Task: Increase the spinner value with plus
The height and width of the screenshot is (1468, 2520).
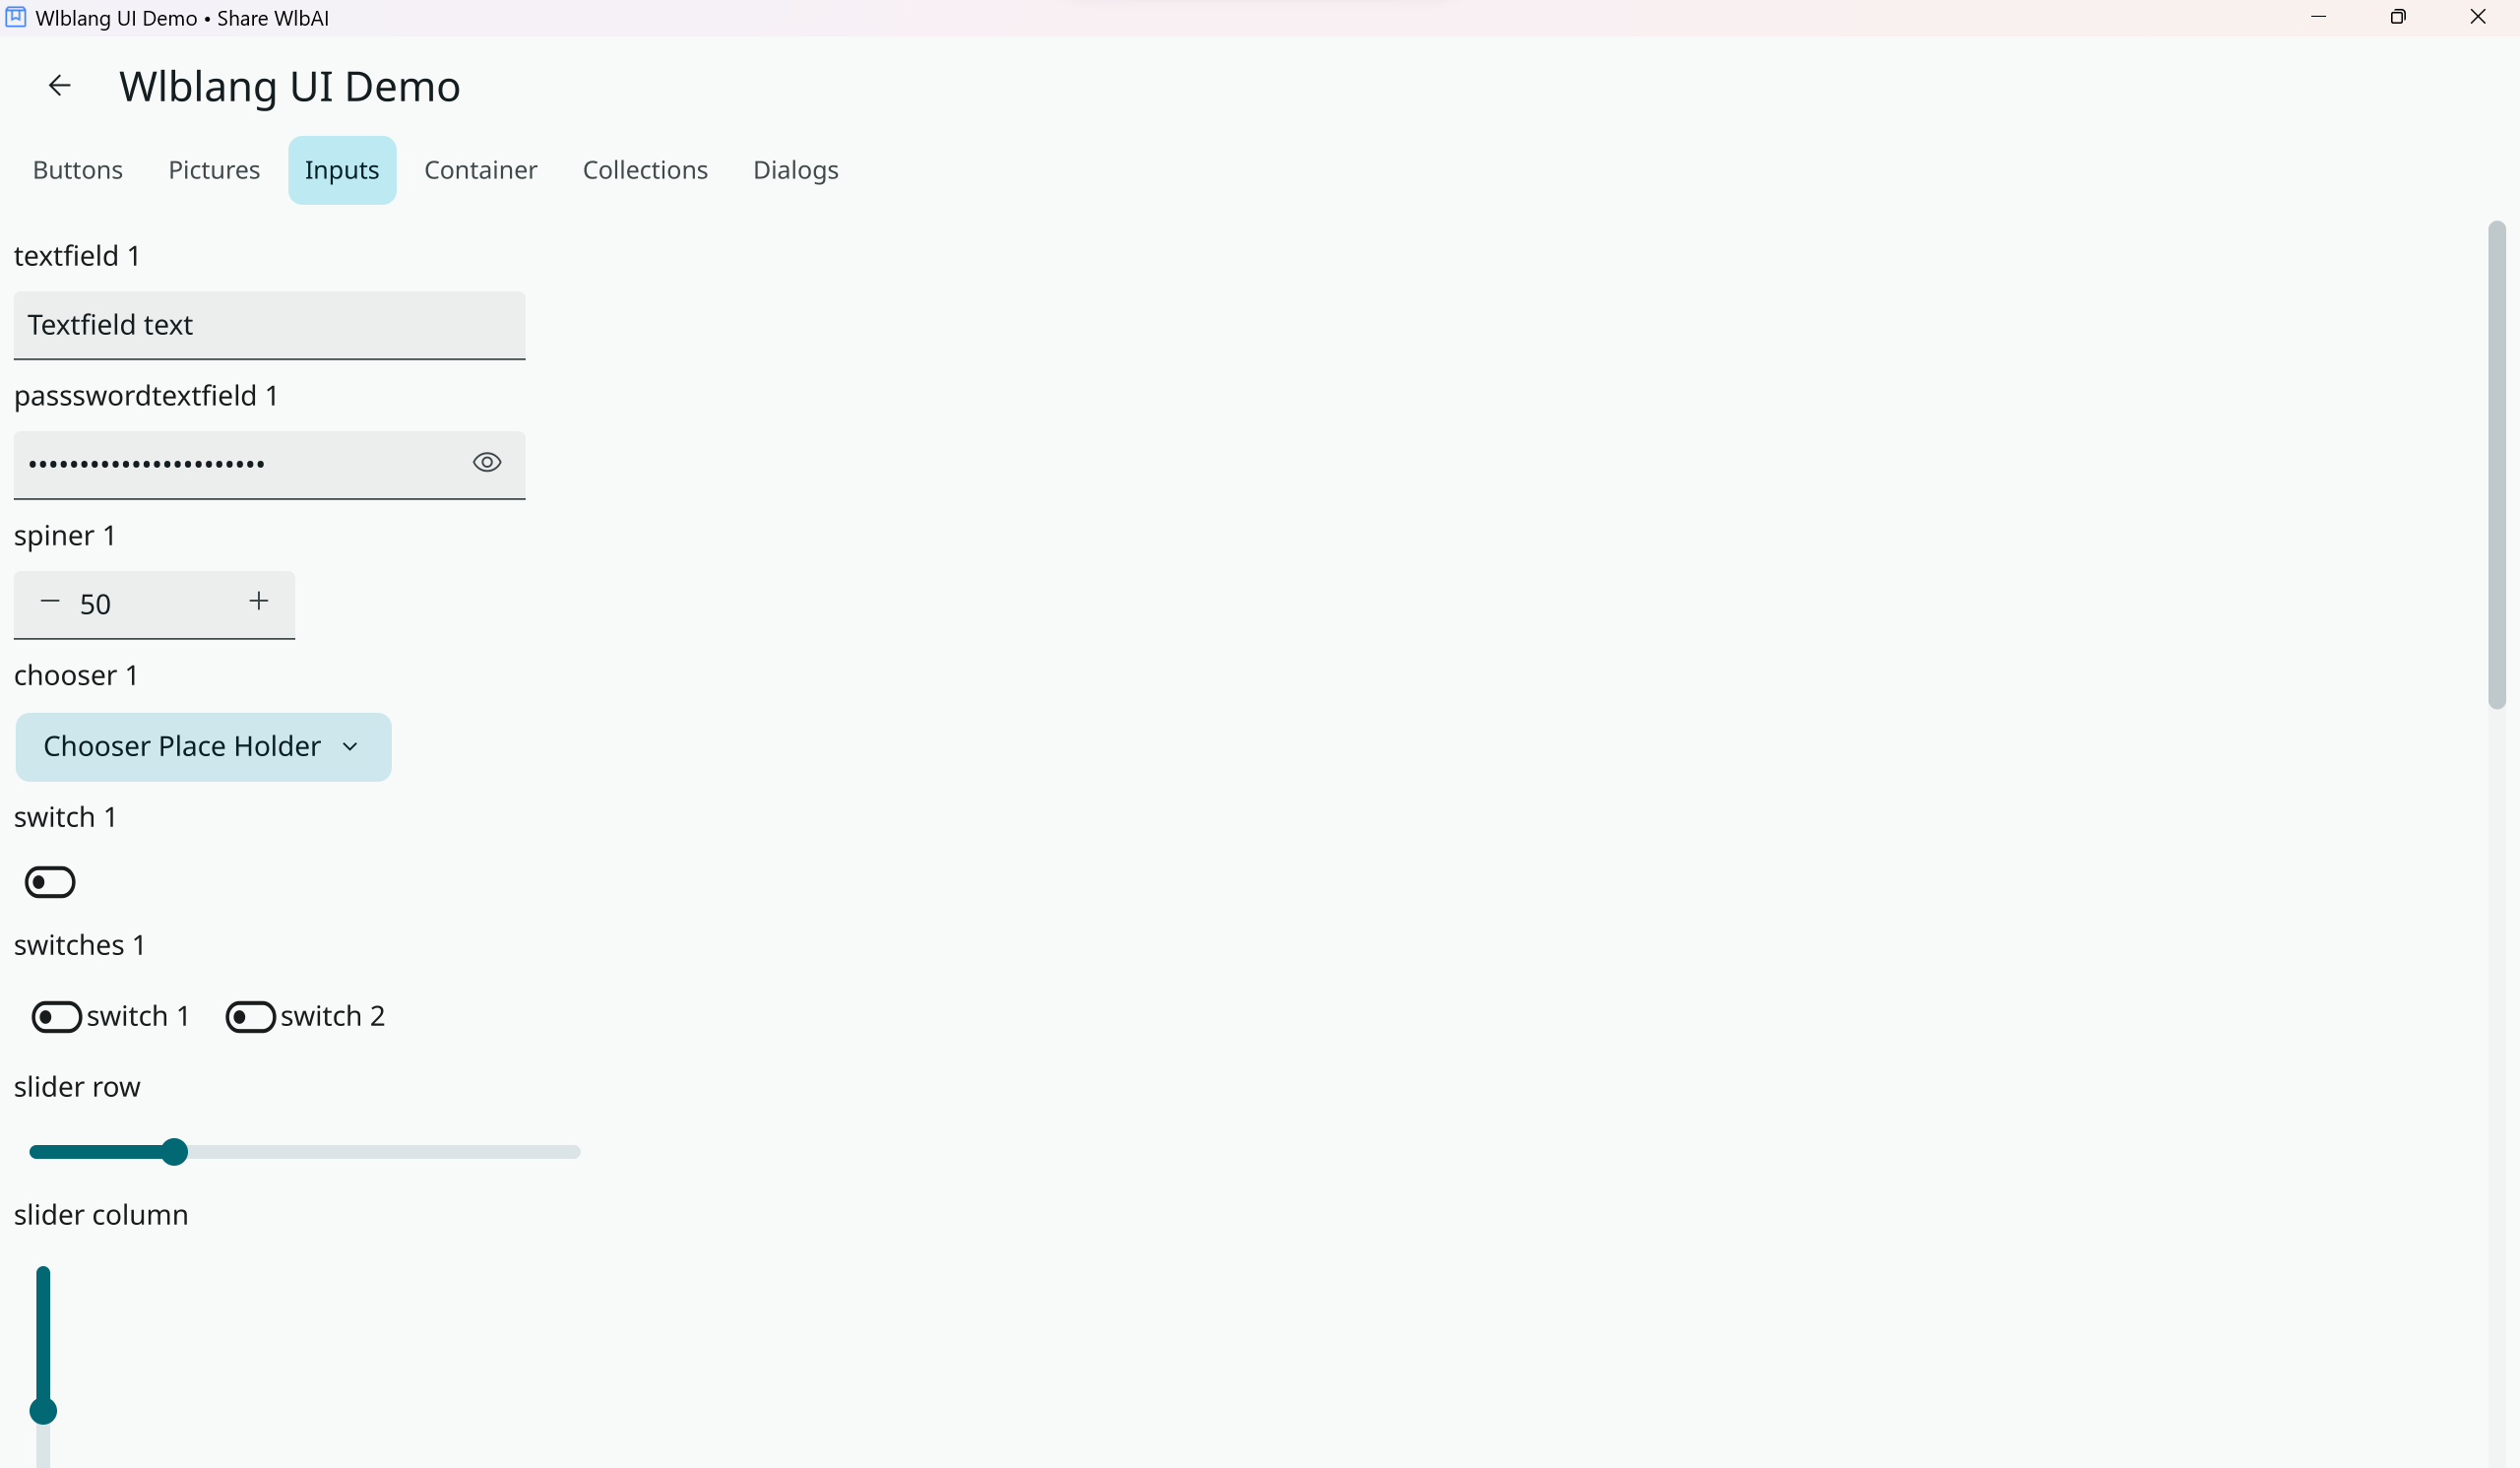Action: 259,601
